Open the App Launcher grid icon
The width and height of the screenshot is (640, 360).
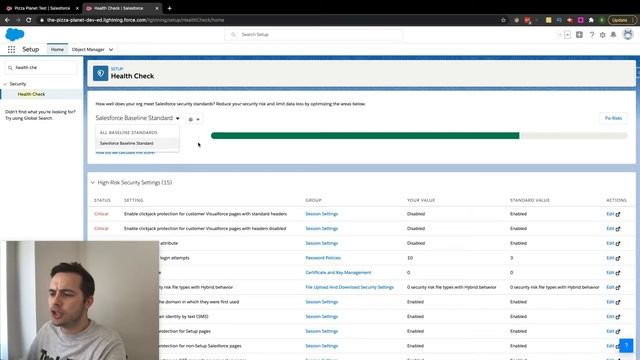[11, 49]
